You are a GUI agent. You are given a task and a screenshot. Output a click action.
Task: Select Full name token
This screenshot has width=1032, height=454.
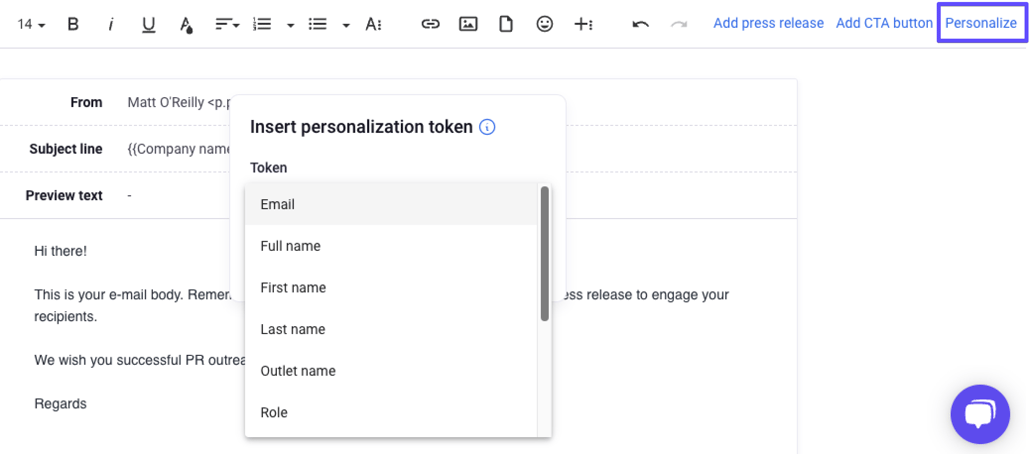[391, 246]
